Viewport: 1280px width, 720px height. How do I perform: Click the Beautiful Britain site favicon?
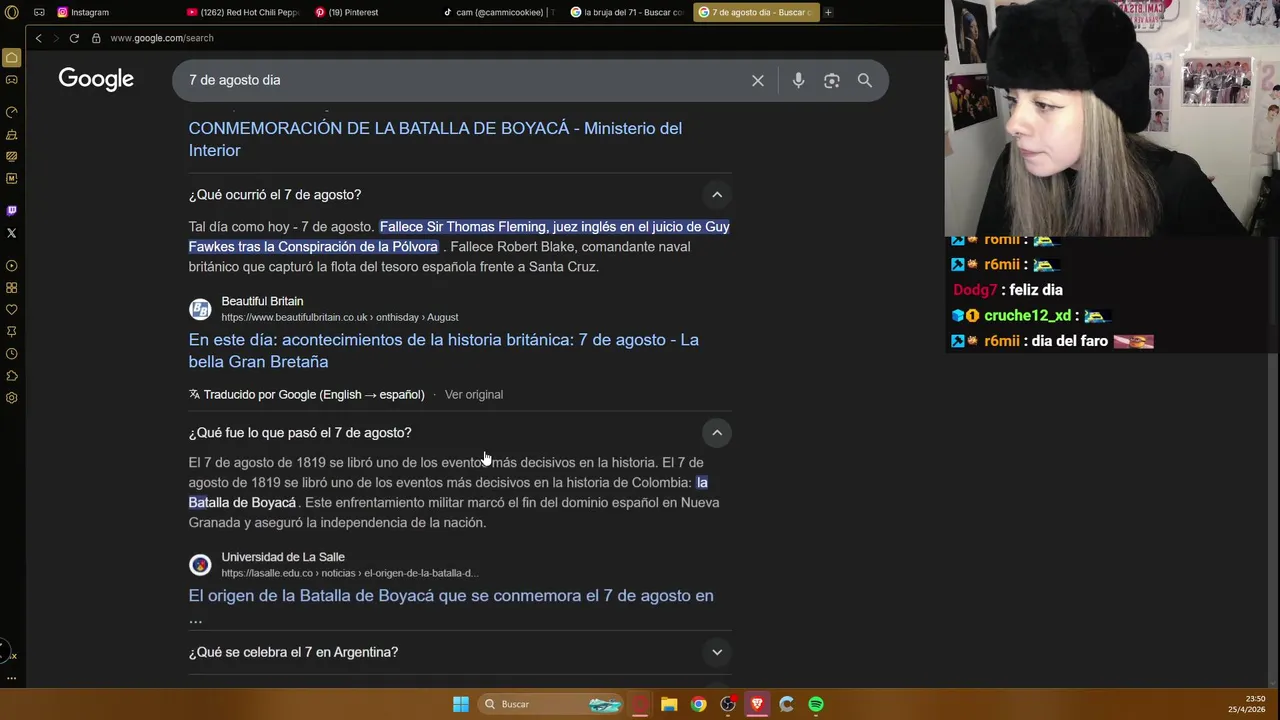click(x=200, y=309)
